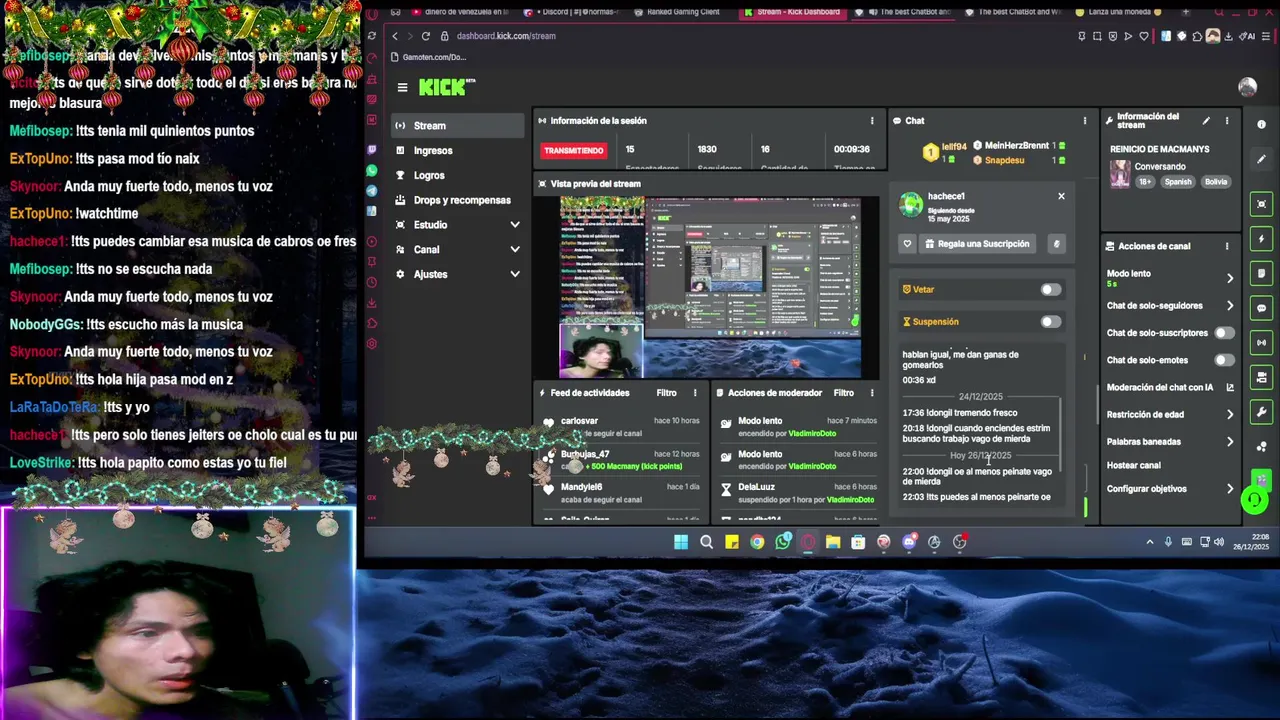Toggle the Vetar switch
Viewport: 1280px width, 720px height.
click(x=1050, y=290)
